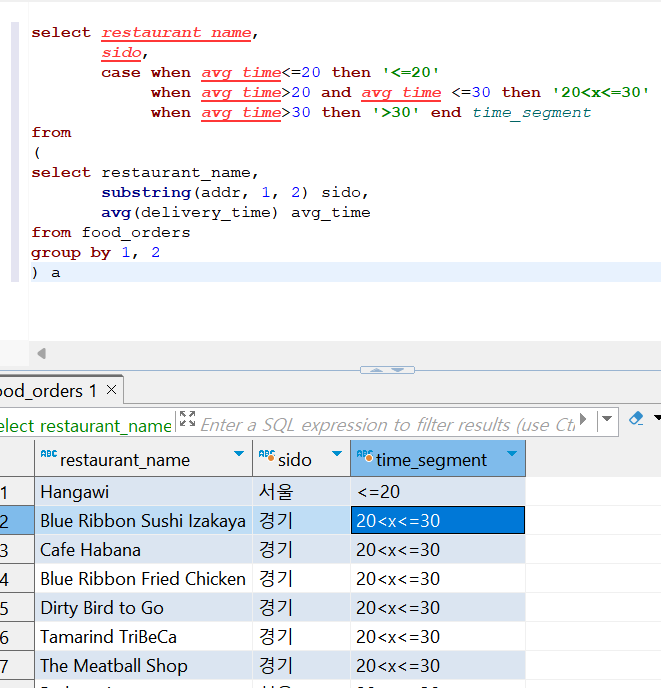The height and width of the screenshot is (688, 661).
Task: Click the expand filter panel icon
Action: [187, 419]
